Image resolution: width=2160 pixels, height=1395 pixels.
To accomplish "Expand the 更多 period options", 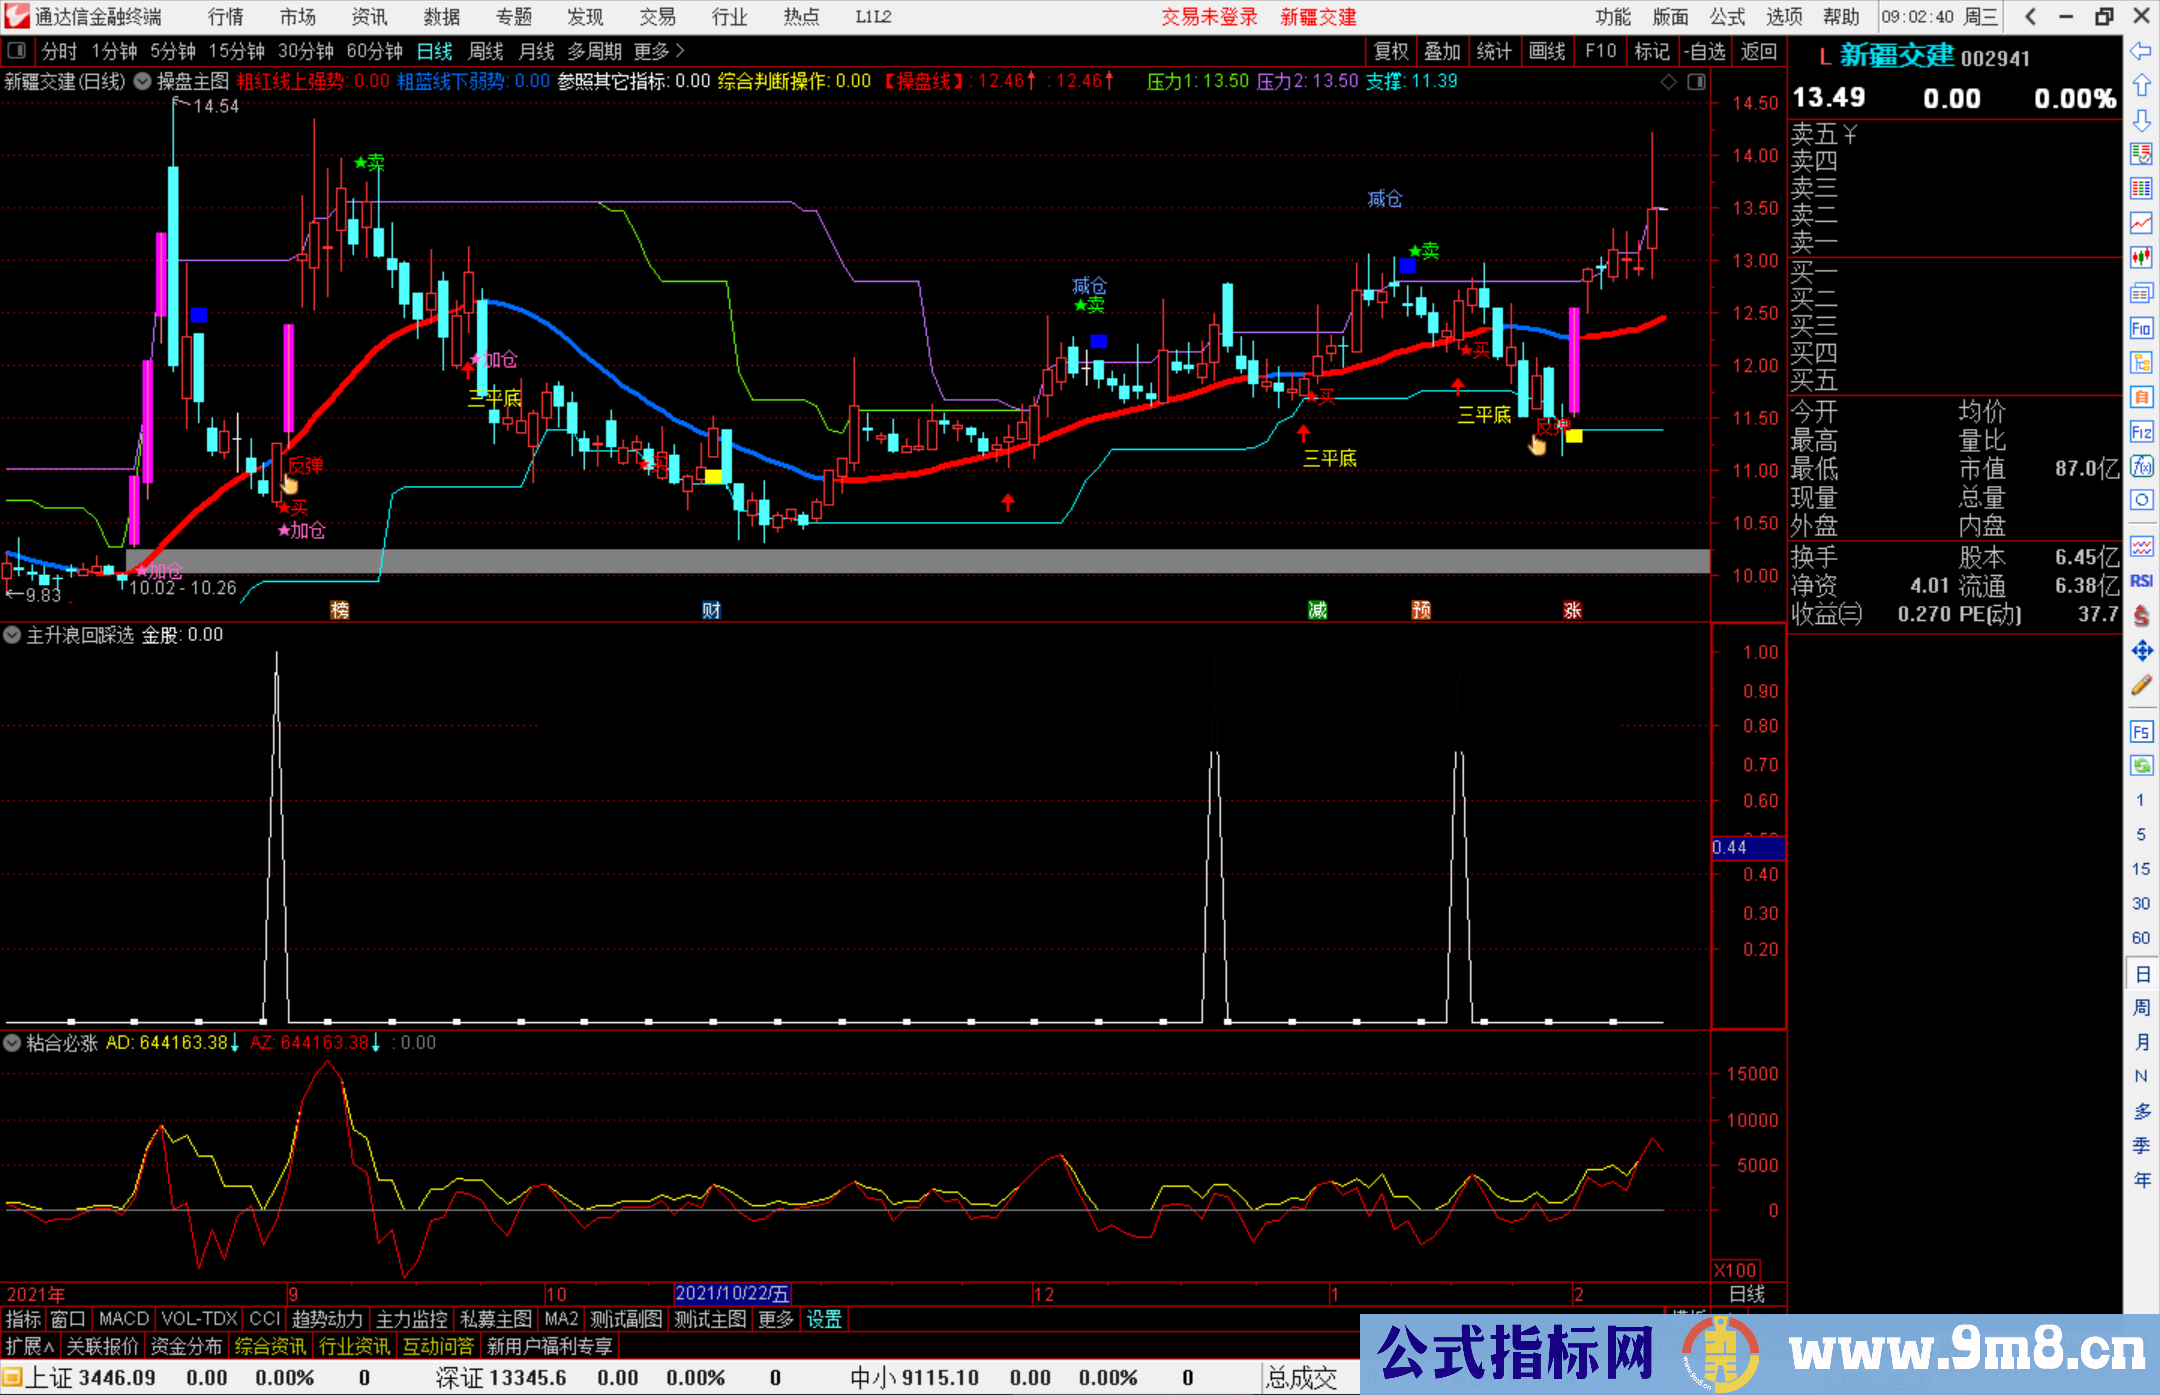I will tap(658, 51).
